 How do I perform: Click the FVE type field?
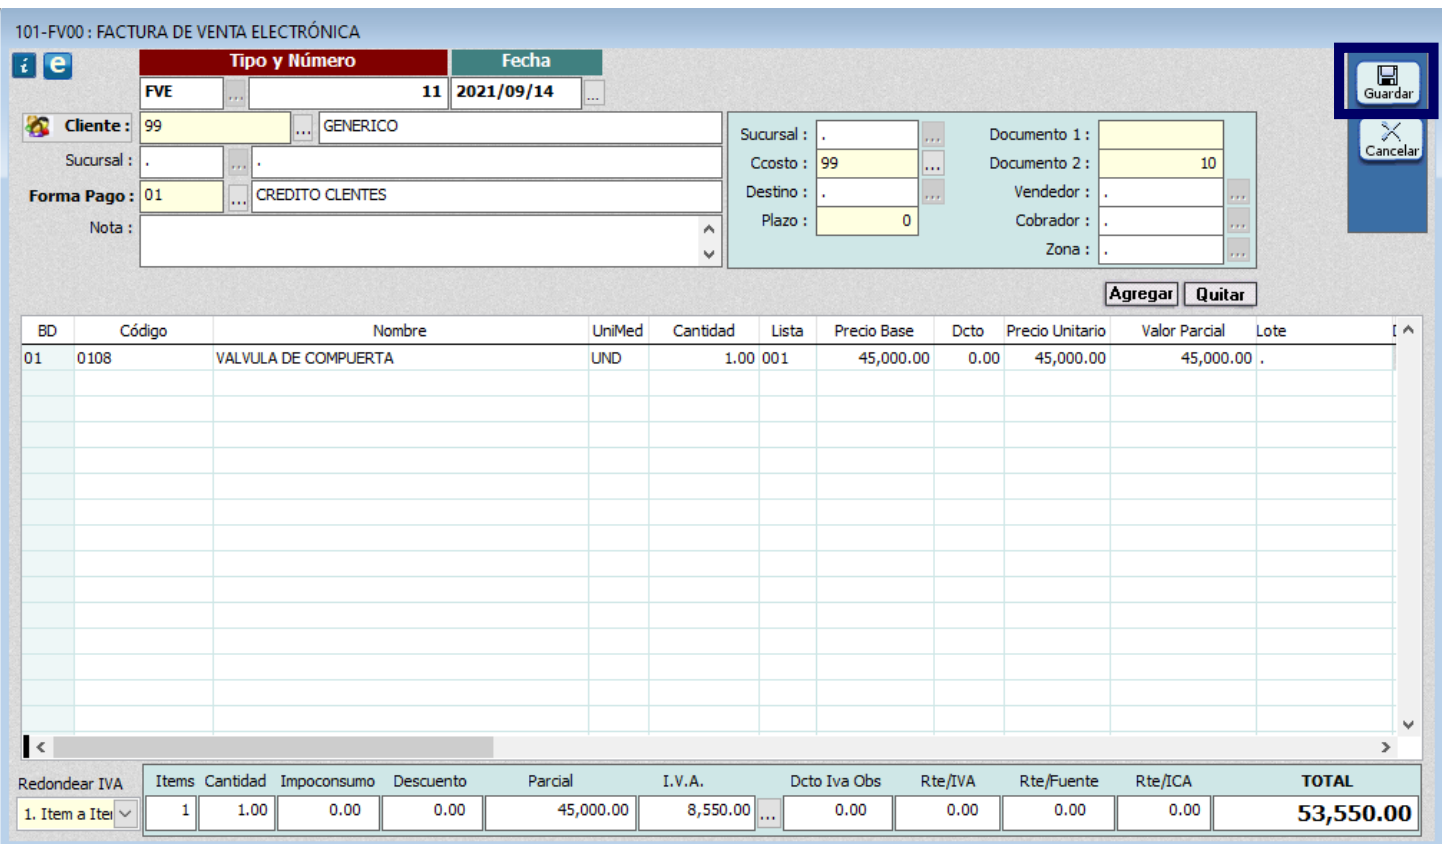(181, 92)
